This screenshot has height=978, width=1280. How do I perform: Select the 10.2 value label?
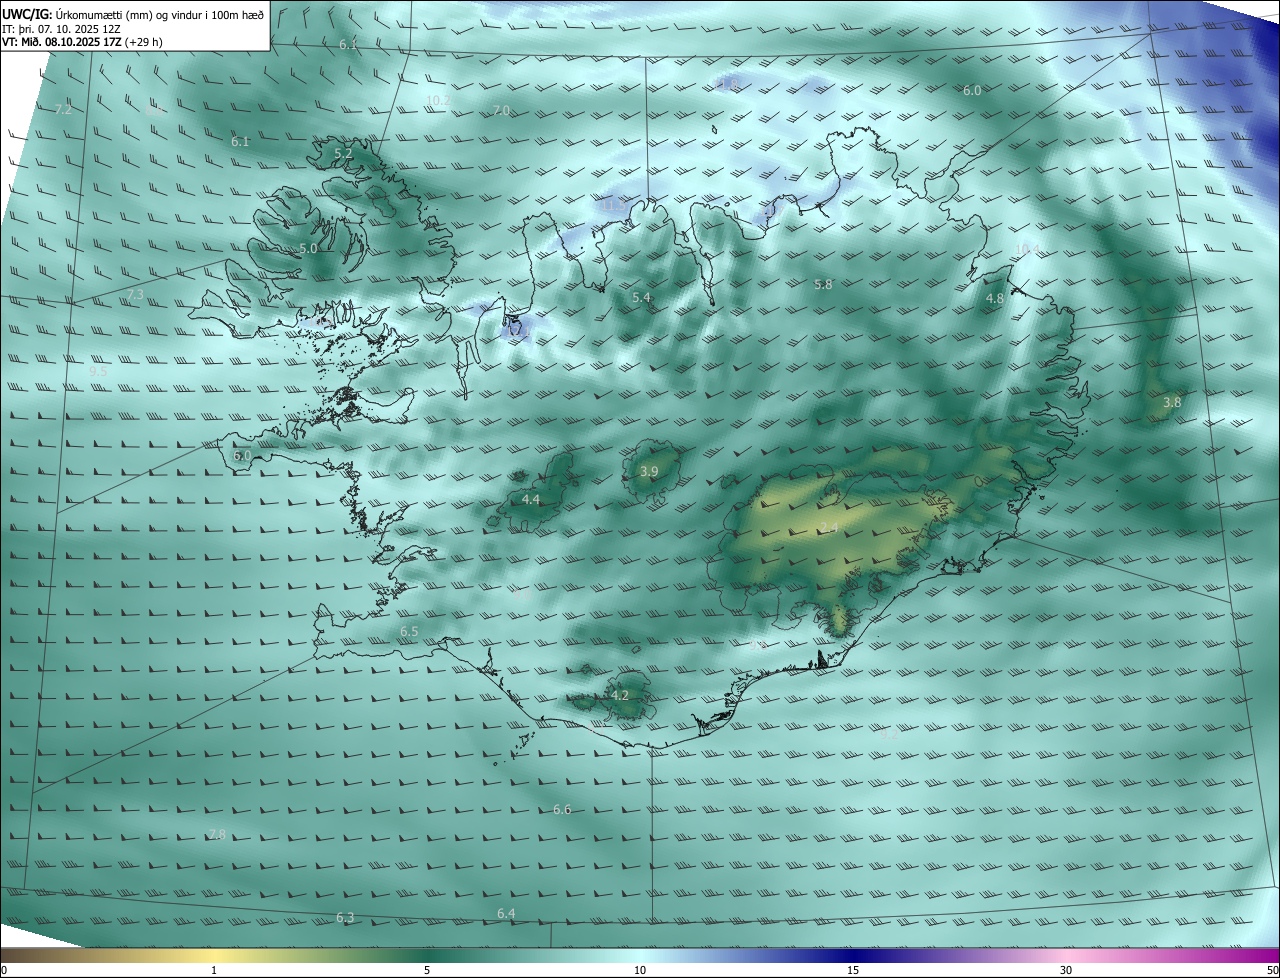tap(438, 101)
